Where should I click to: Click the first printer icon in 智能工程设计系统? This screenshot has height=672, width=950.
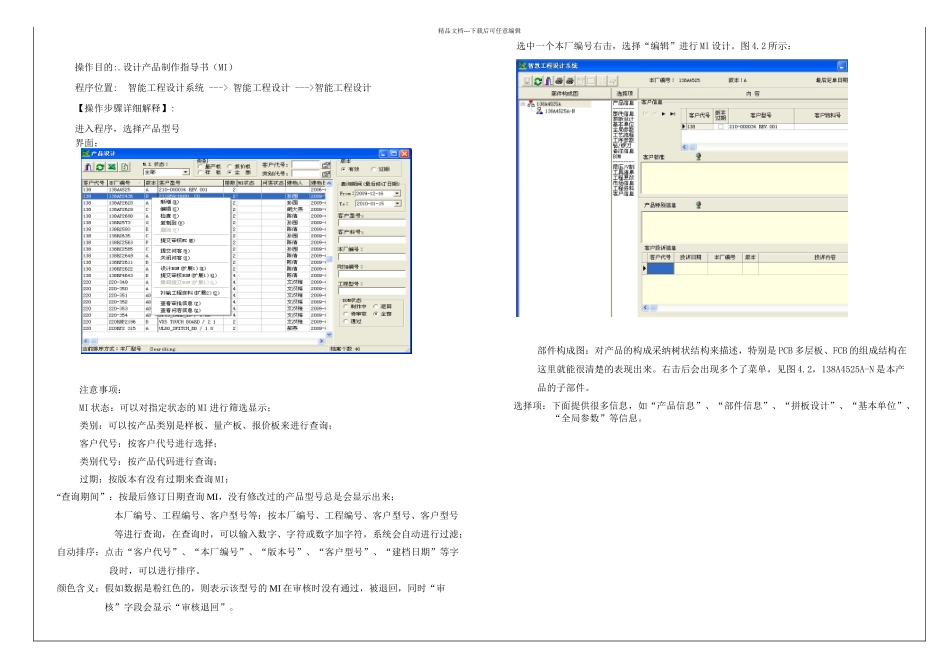point(559,81)
